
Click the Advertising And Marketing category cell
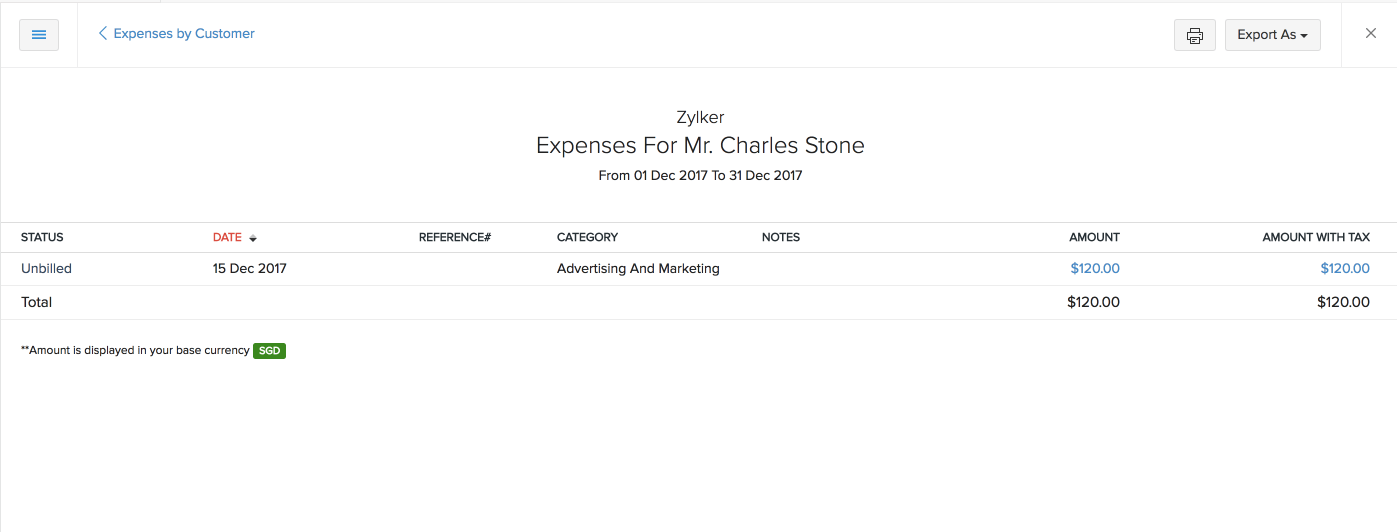(638, 269)
